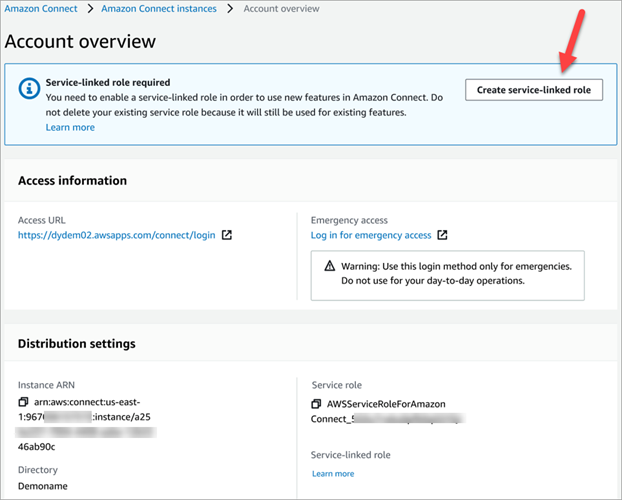Select Log in for emergency access link
This screenshot has height=500, width=622.
[371, 236]
